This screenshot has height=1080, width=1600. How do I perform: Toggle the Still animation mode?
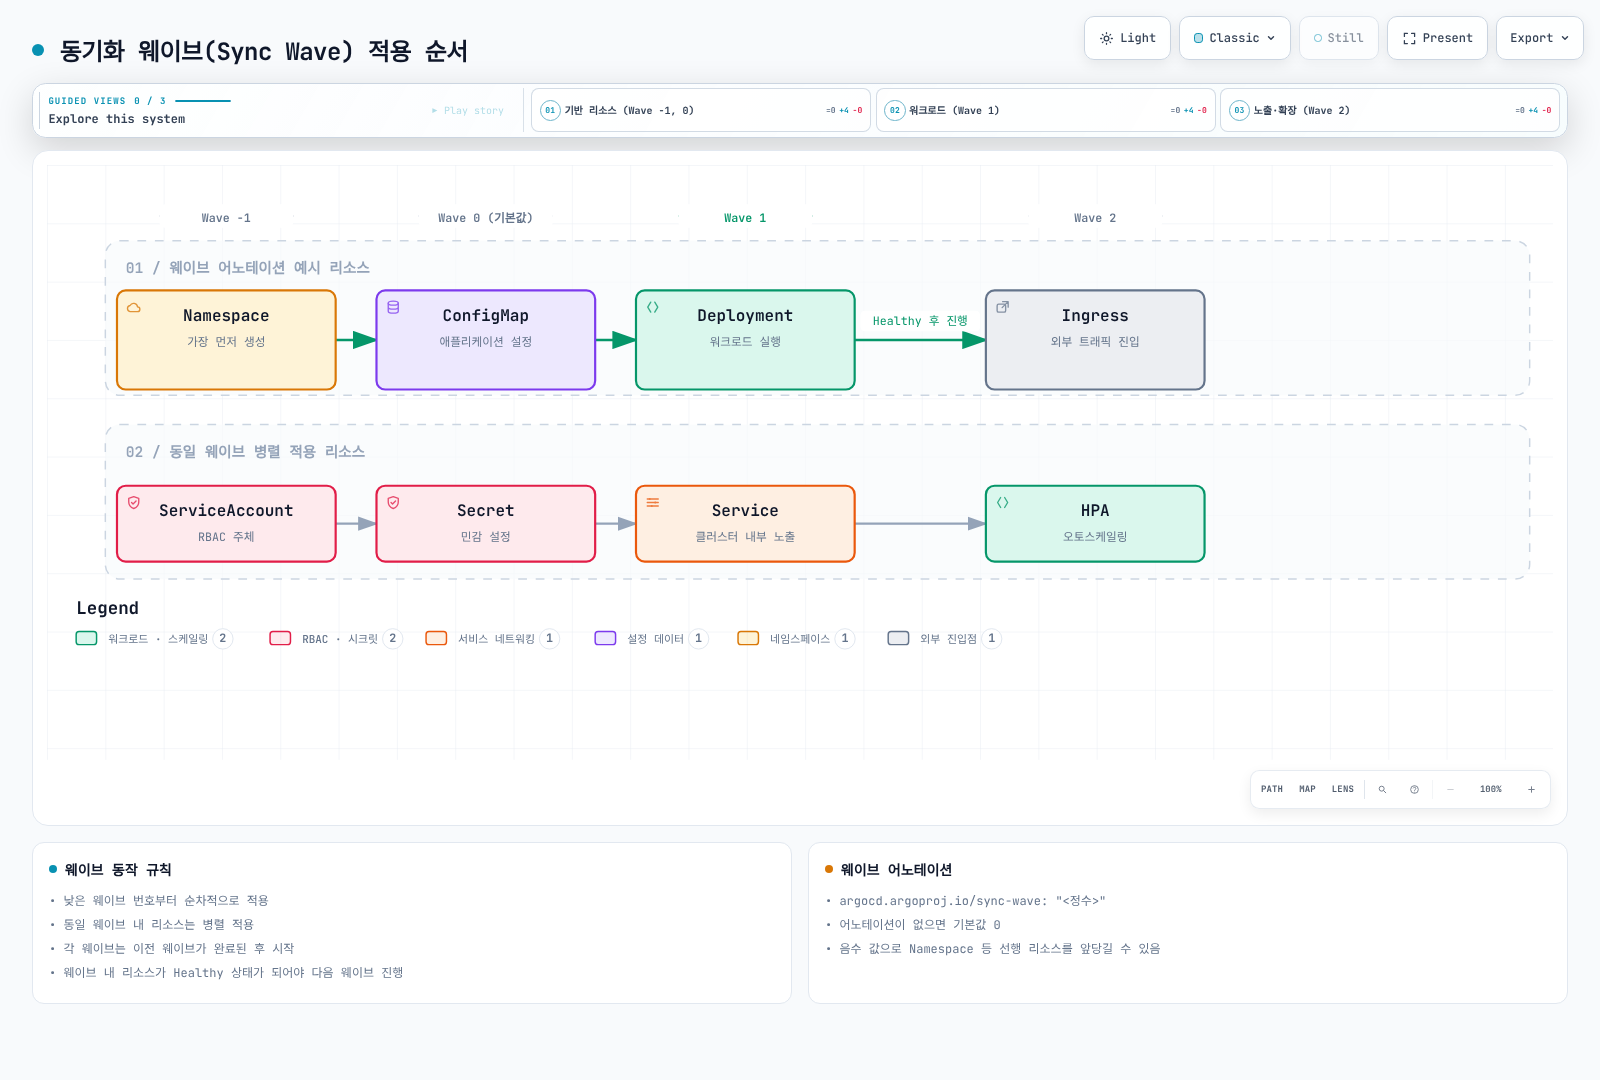click(1338, 38)
